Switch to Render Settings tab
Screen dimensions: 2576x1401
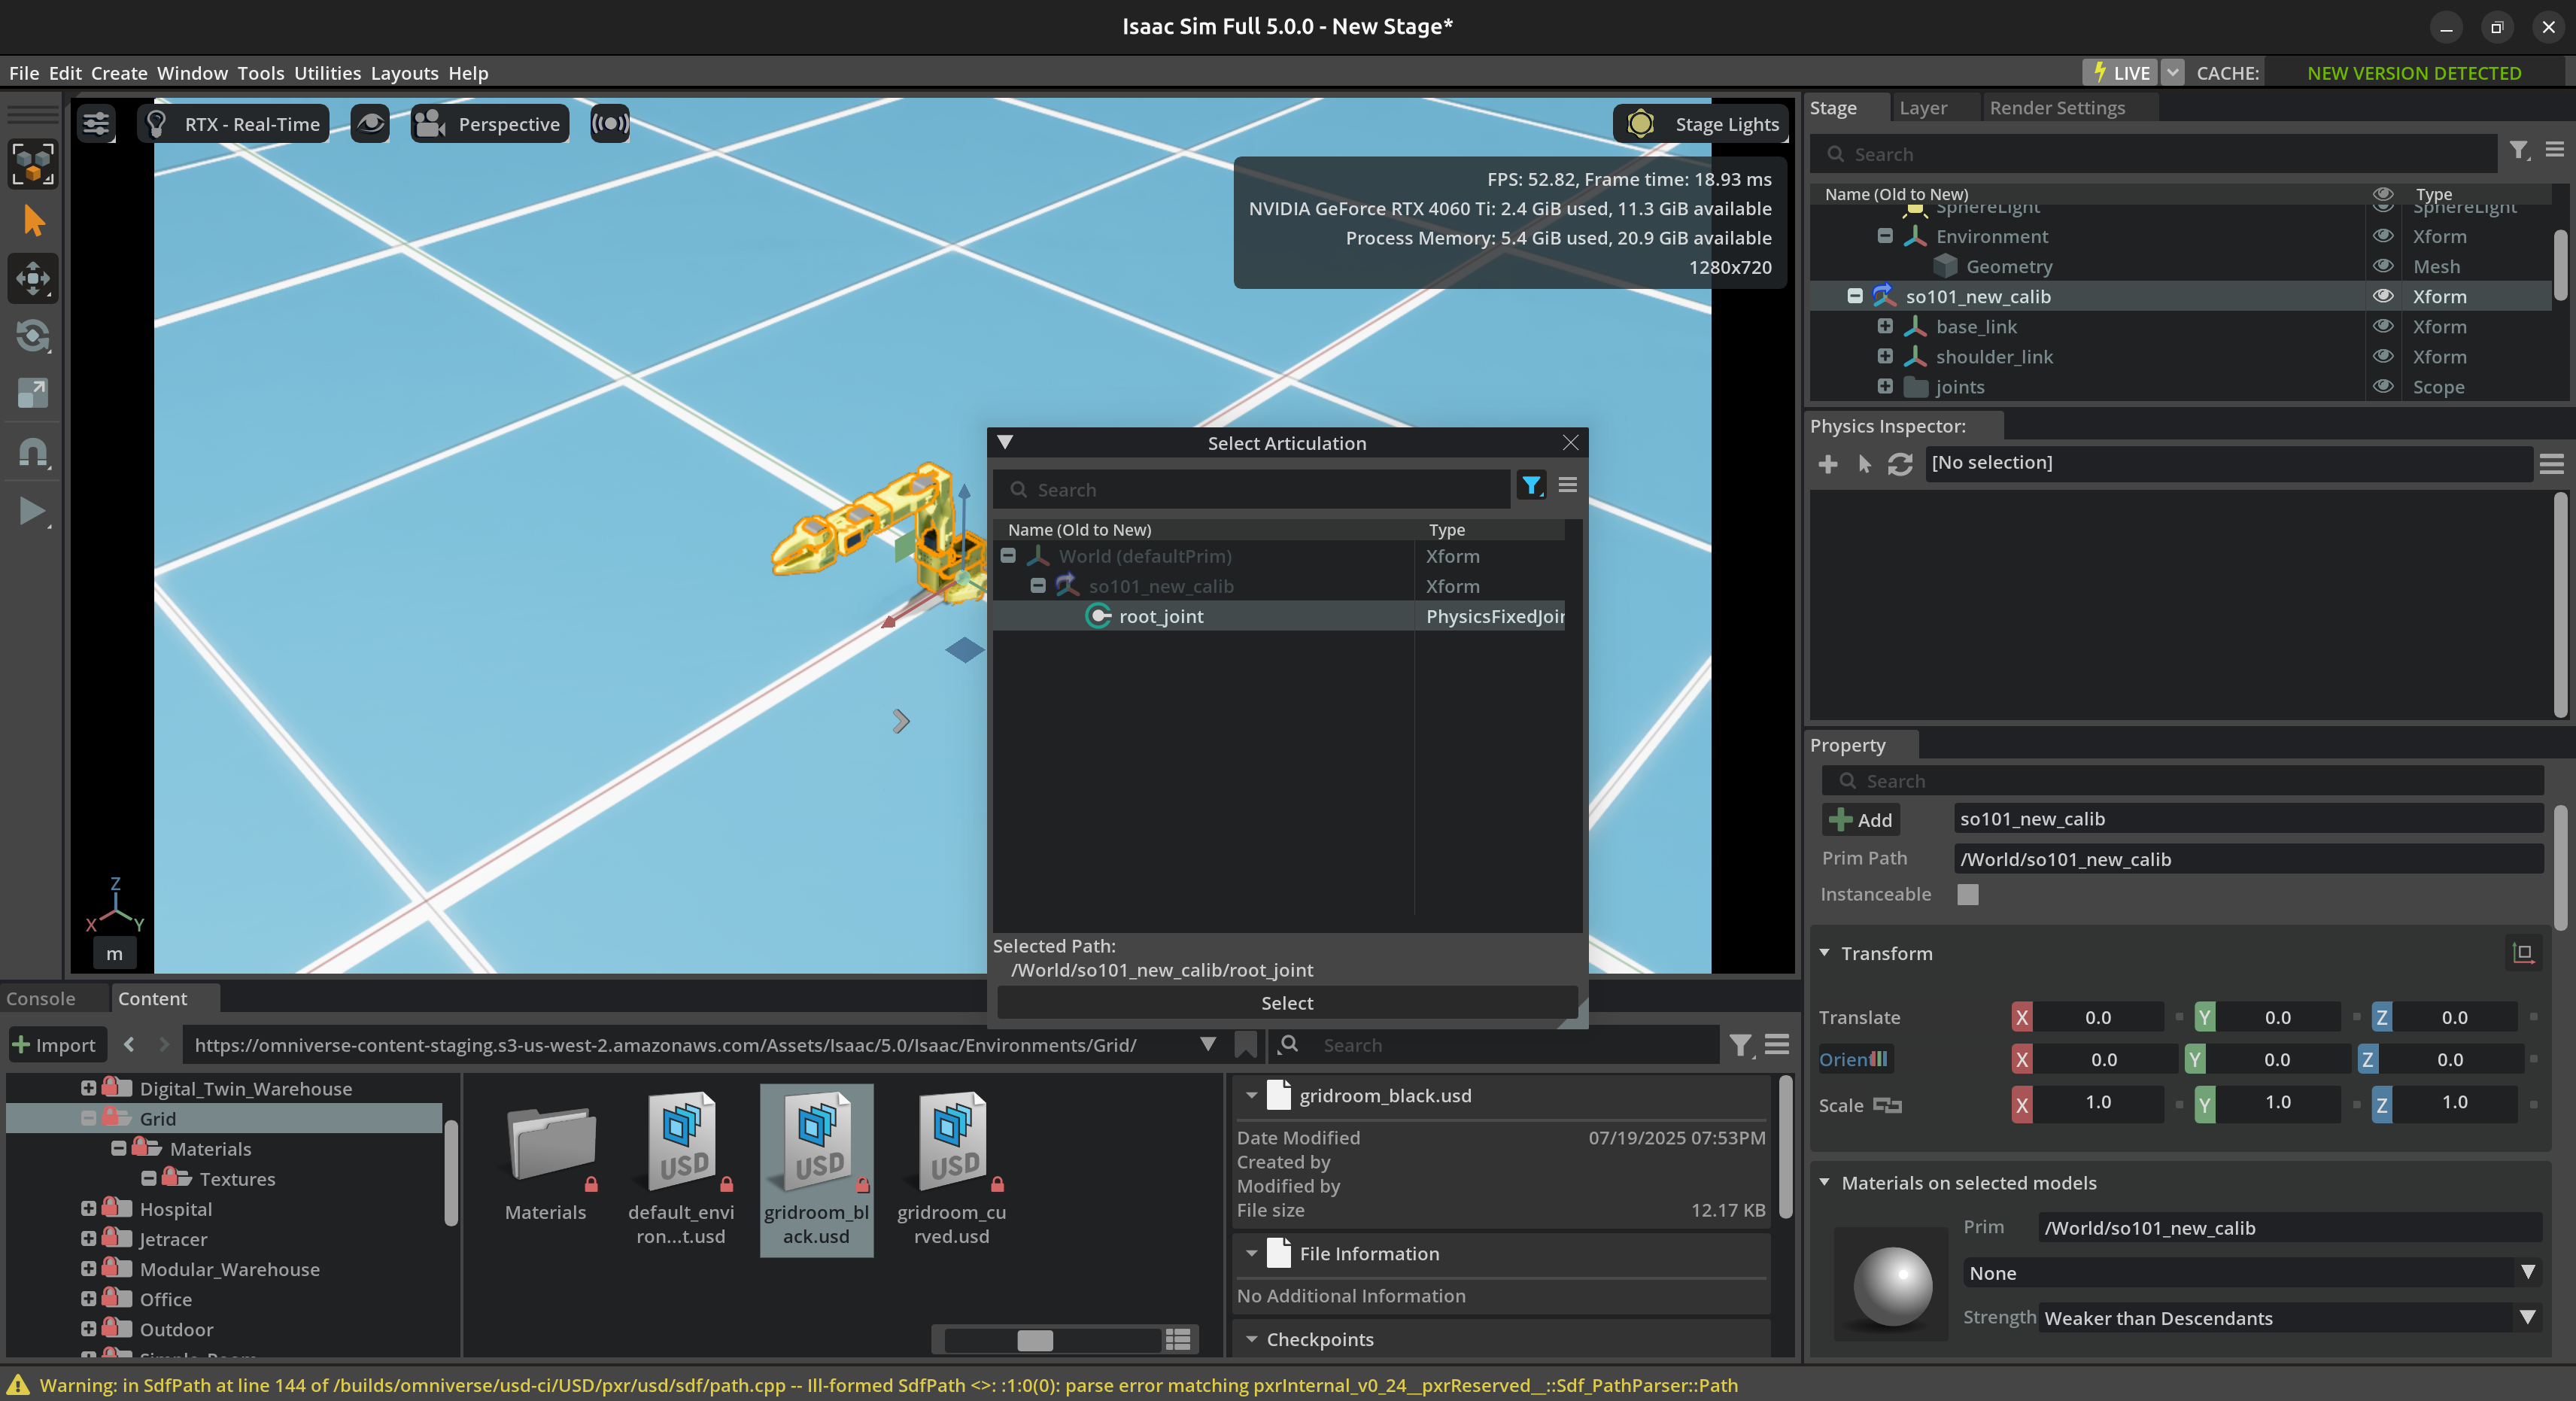pos(2057,108)
